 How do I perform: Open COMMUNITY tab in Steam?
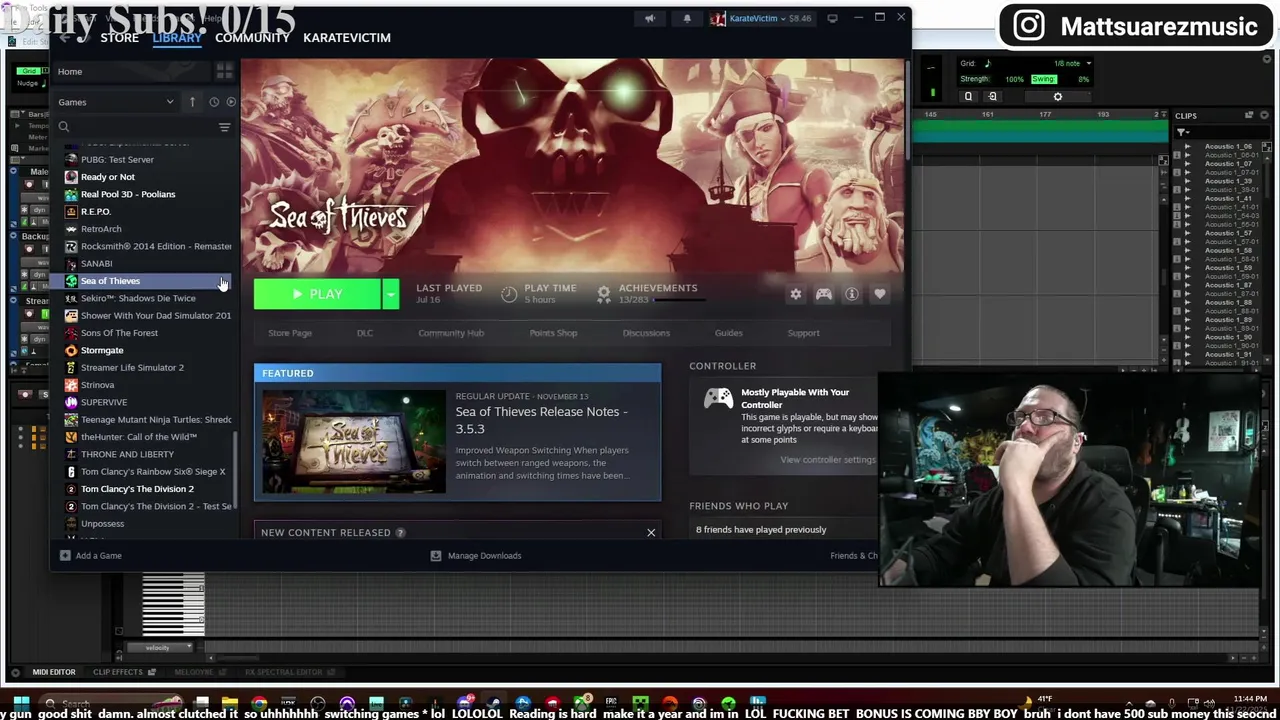(x=252, y=37)
